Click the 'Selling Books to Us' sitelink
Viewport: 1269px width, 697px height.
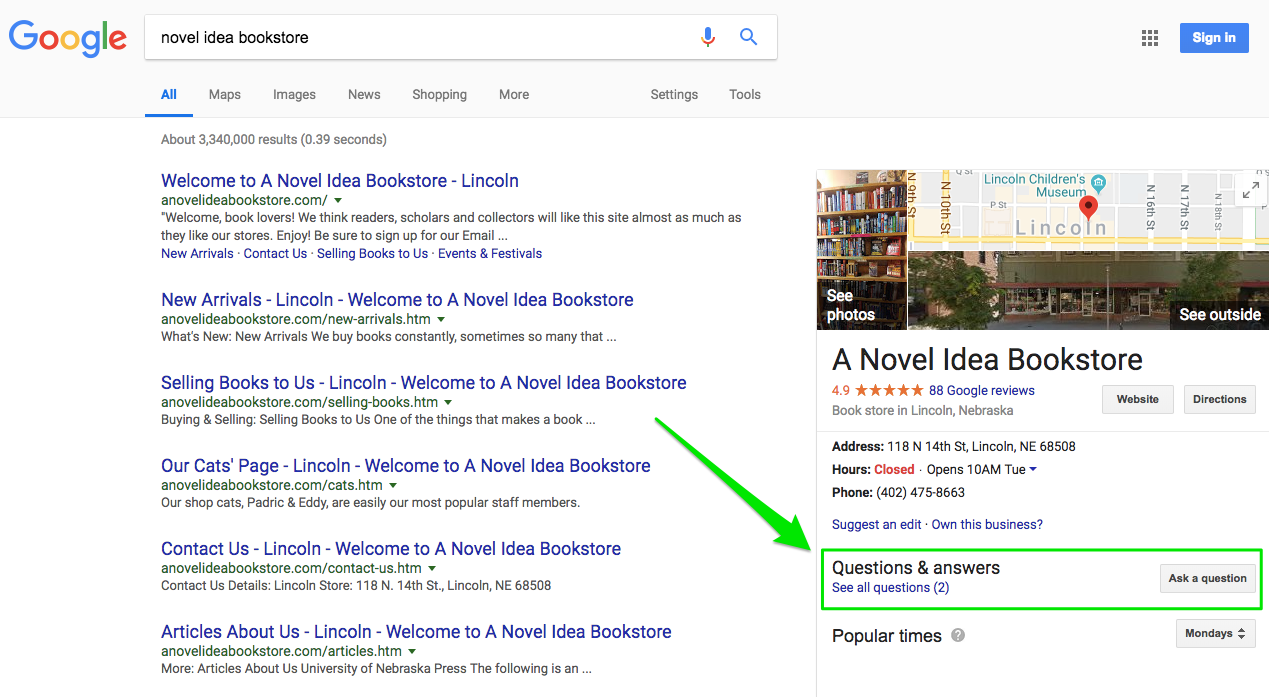click(x=372, y=254)
